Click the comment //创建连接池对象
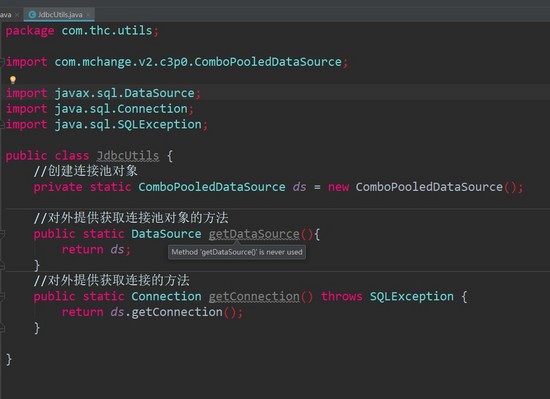The width and height of the screenshot is (550, 399). point(85,171)
